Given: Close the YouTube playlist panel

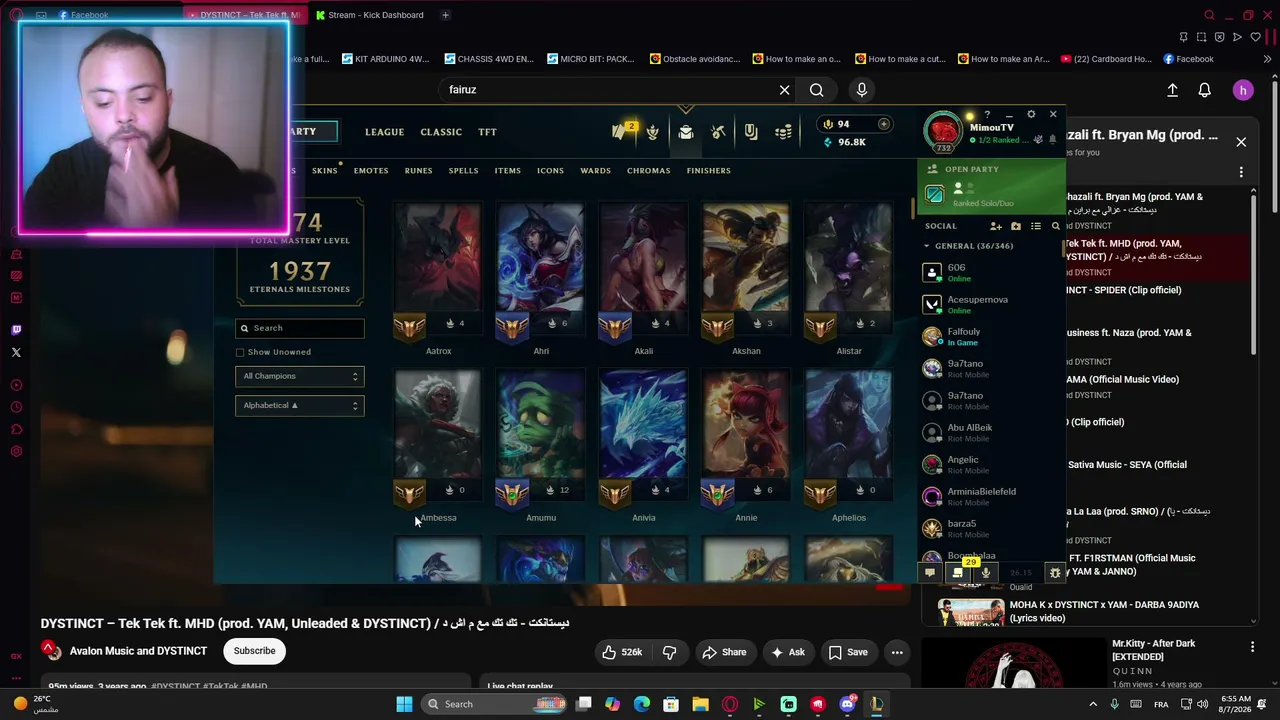Looking at the screenshot, I should pos(1241,142).
